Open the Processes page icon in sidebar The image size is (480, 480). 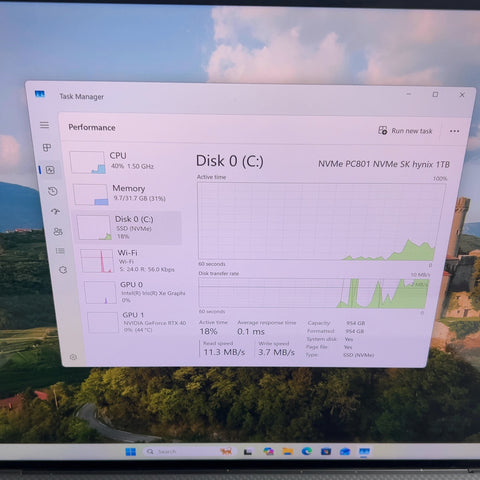click(x=47, y=147)
